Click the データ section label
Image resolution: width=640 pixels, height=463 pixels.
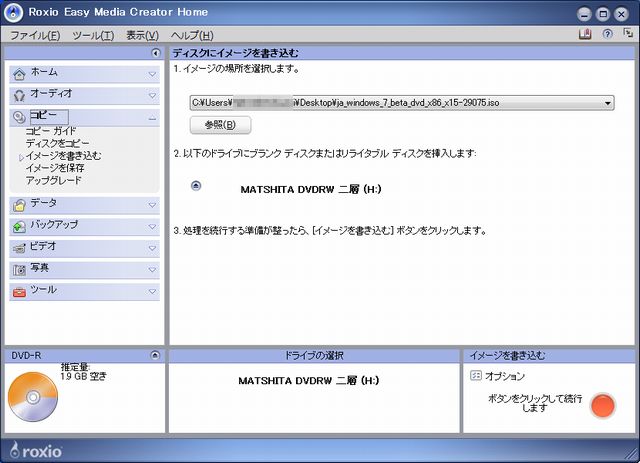44,203
